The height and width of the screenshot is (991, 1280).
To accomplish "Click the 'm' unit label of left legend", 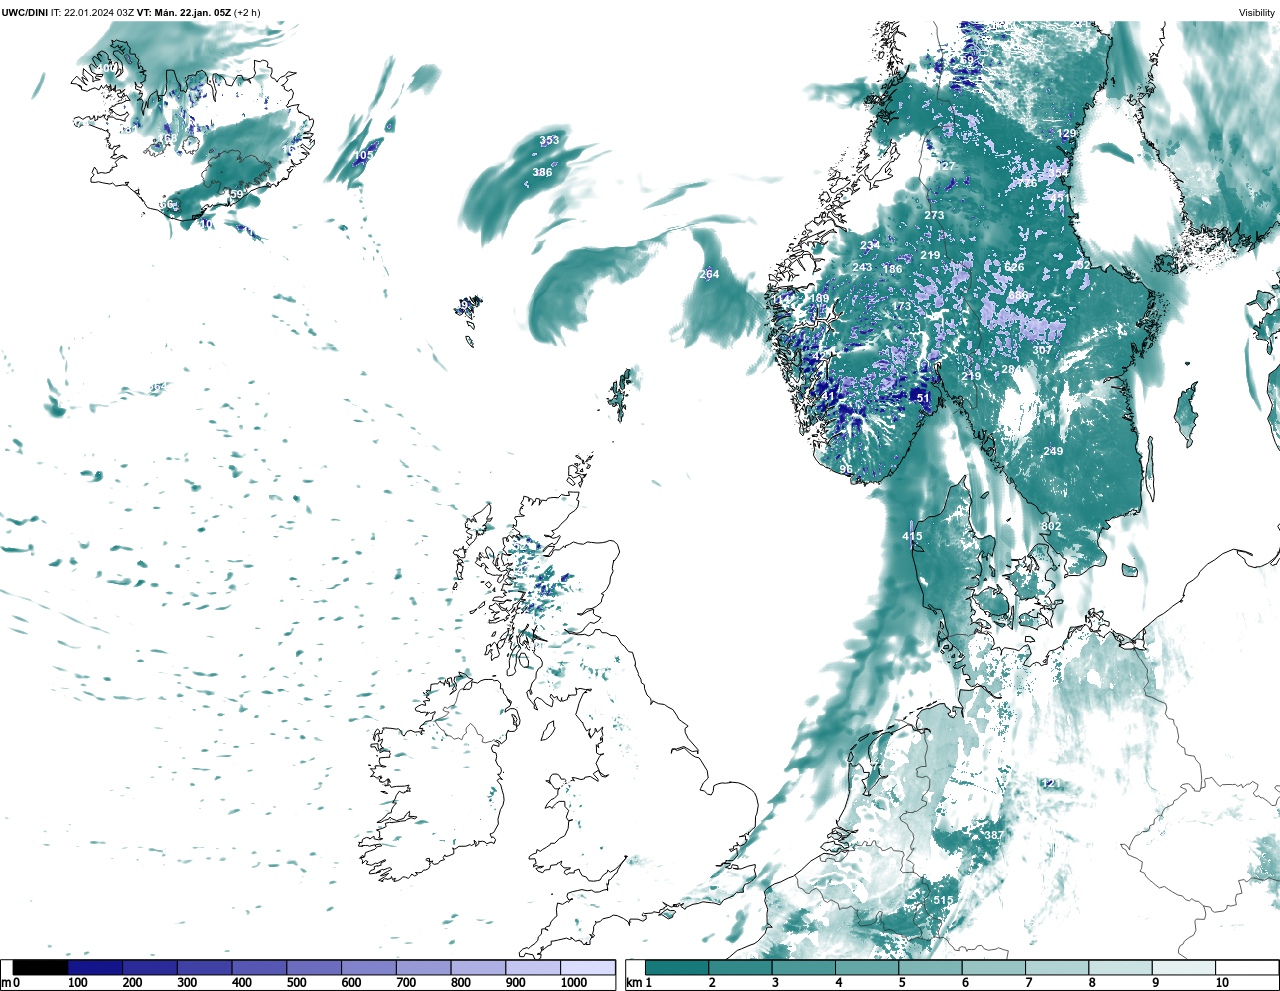I will pyautogui.click(x=5, y=983).
